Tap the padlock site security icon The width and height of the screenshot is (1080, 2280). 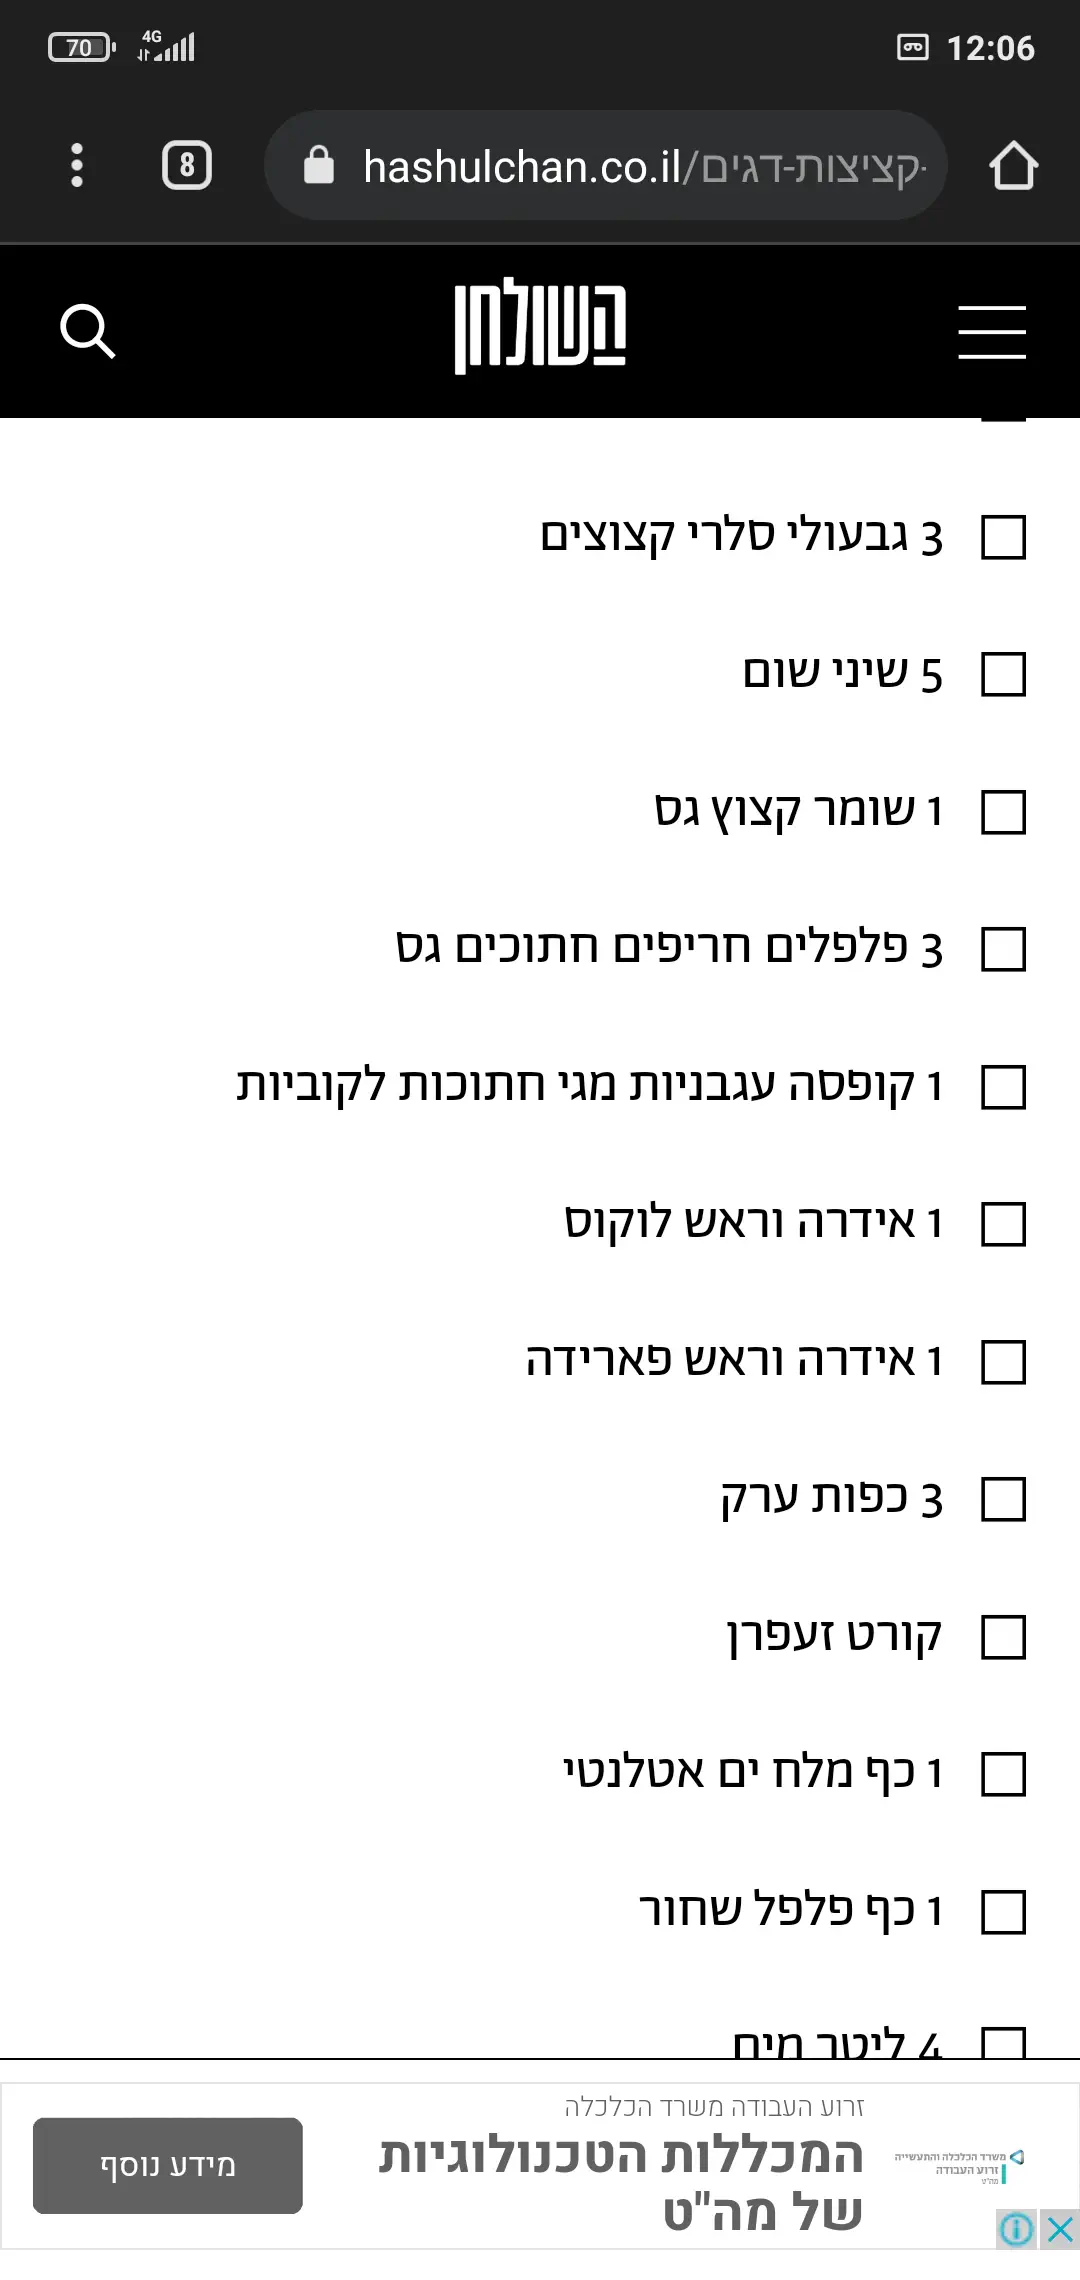[318, 166]
